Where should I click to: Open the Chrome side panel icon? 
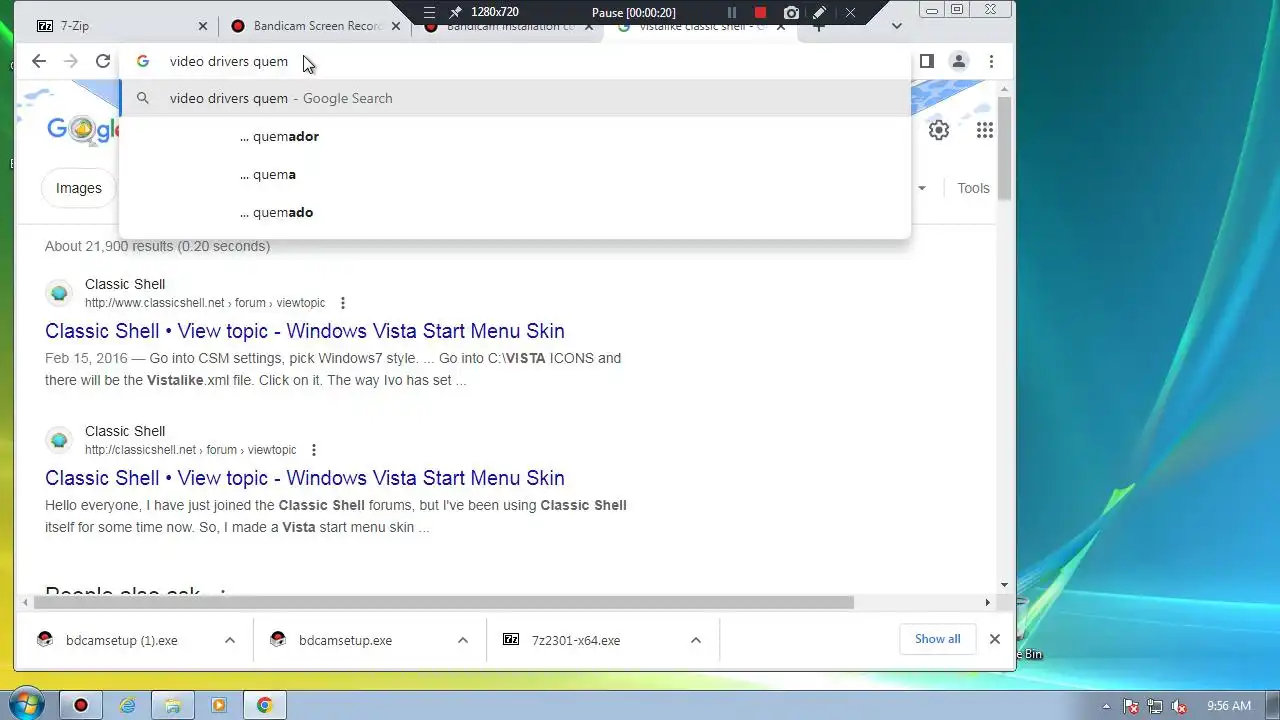coord(926,61)
